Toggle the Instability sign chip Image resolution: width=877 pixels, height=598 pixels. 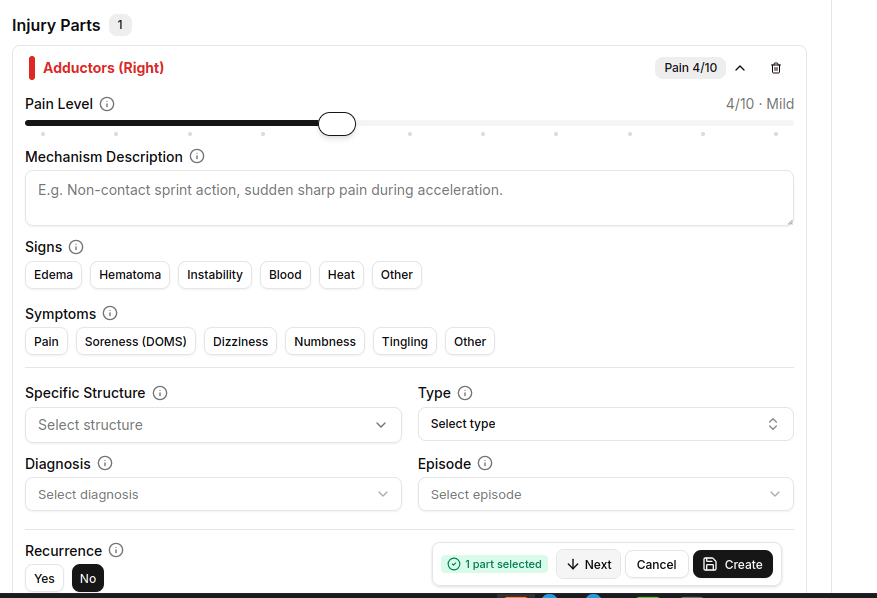(215, 275)
